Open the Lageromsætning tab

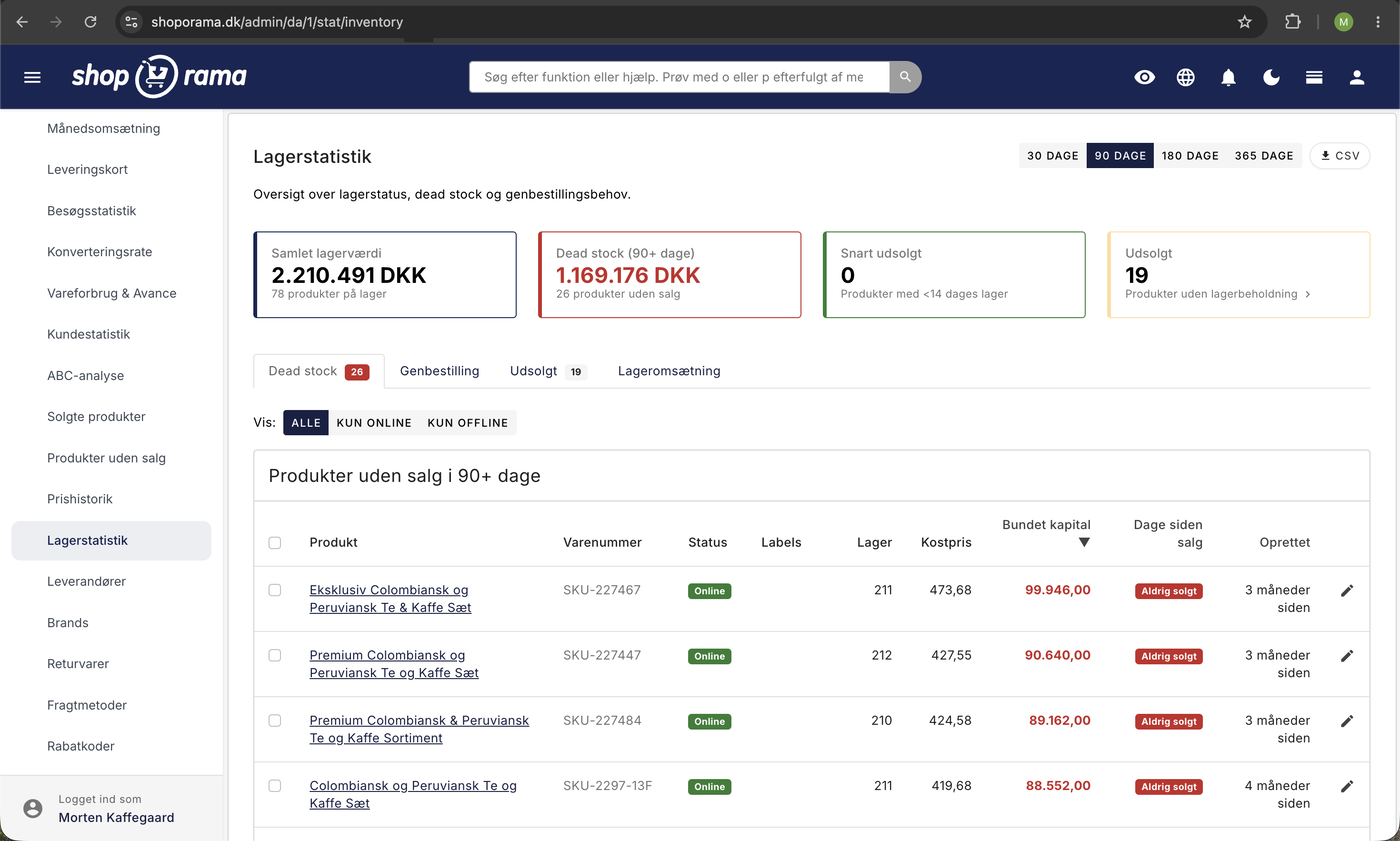click(x=669, y=371)
